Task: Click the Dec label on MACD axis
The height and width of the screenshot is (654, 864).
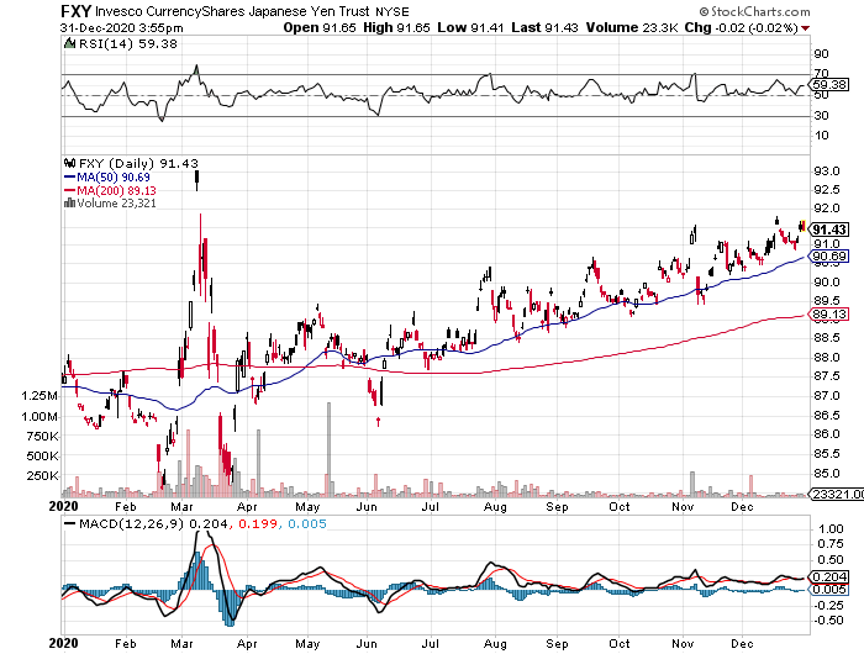Action: 742,644
